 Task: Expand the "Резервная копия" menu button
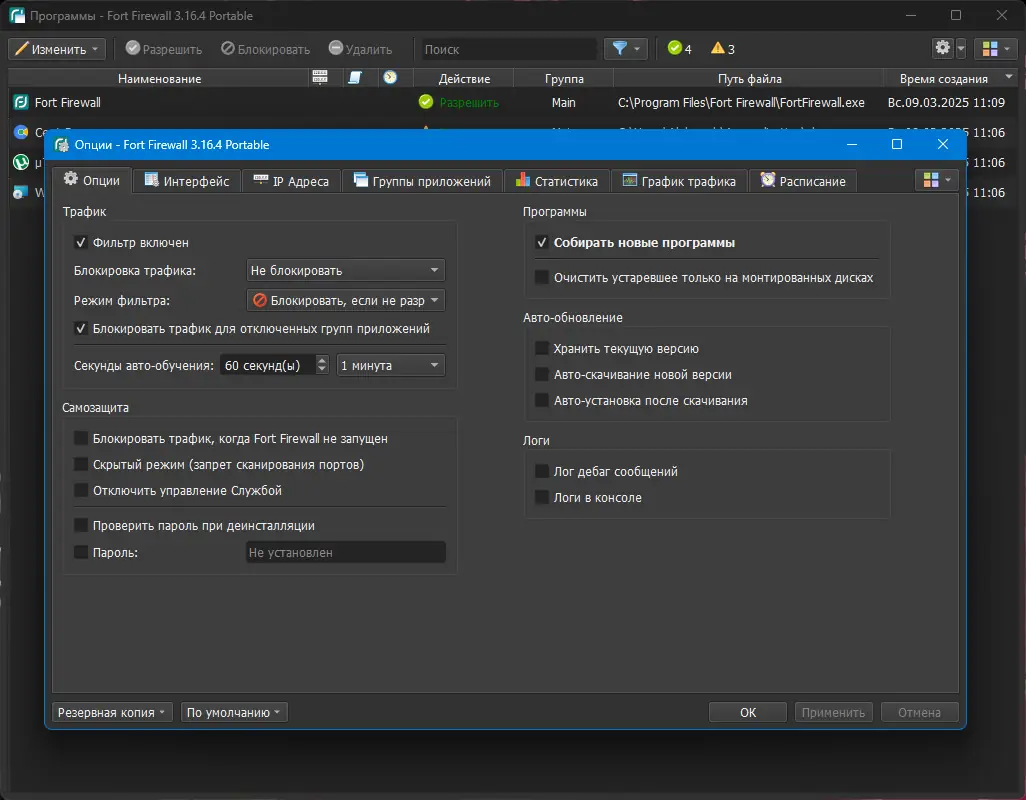111,712
